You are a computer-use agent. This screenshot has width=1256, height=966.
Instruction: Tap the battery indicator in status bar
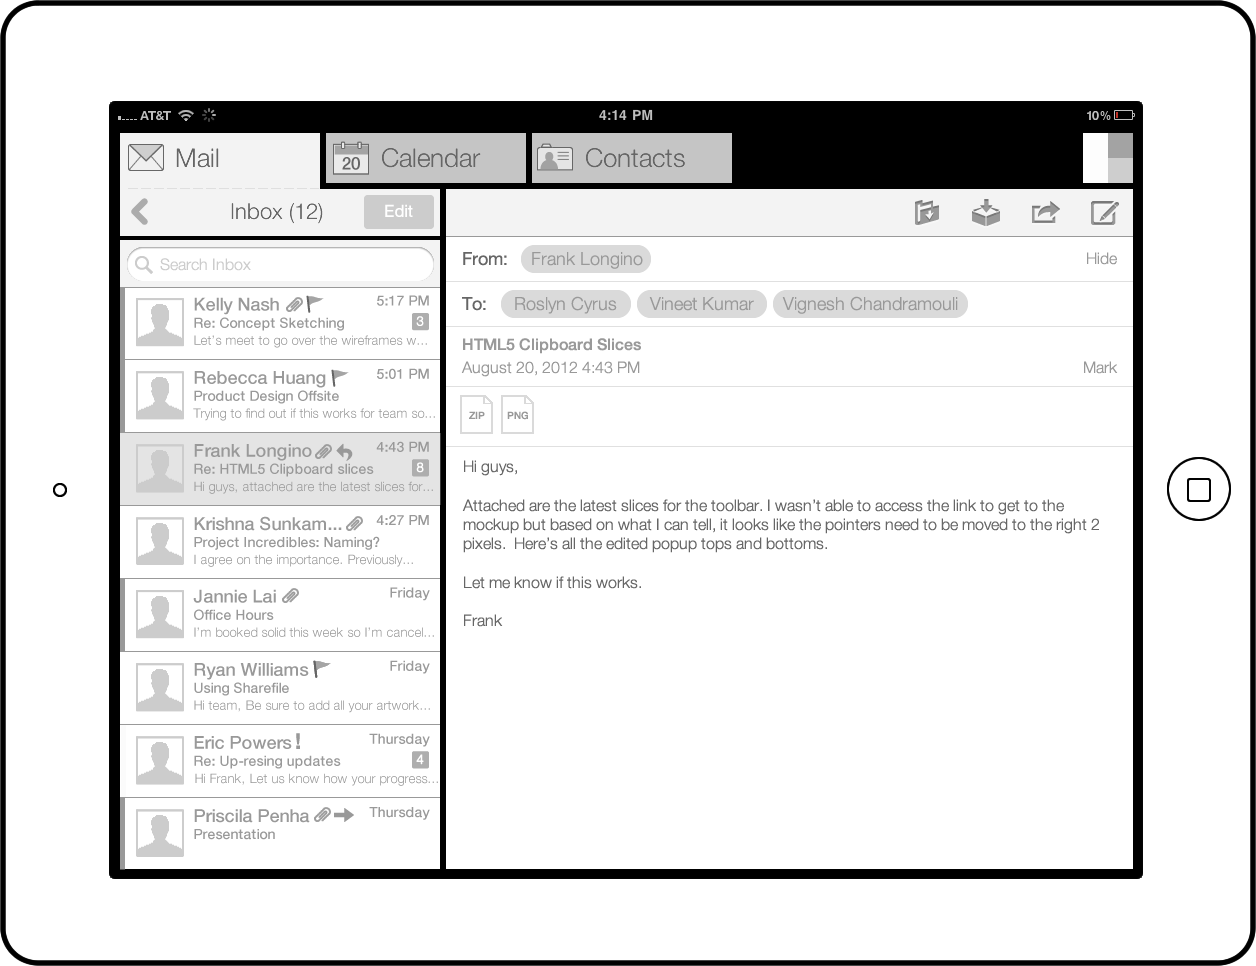coord(1124,116)
